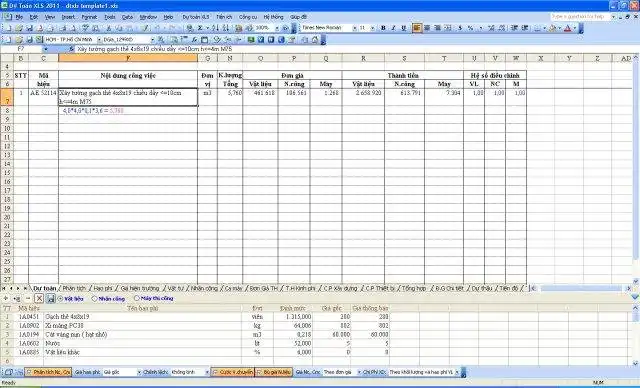Viewport: 640px width, 388px height.
Task: Click the New workbook icon in standard toolbar
Action: [x=8, y=28]
